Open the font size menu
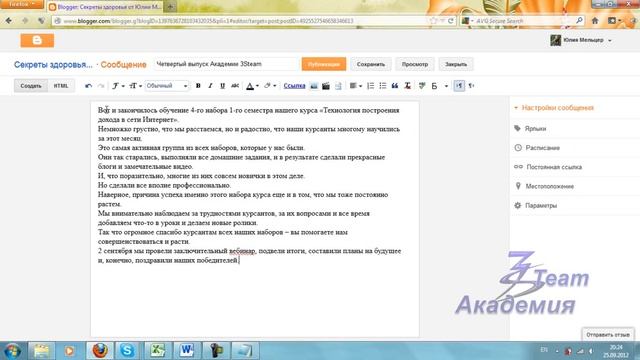Screen dimensions: 640x360 135,86
